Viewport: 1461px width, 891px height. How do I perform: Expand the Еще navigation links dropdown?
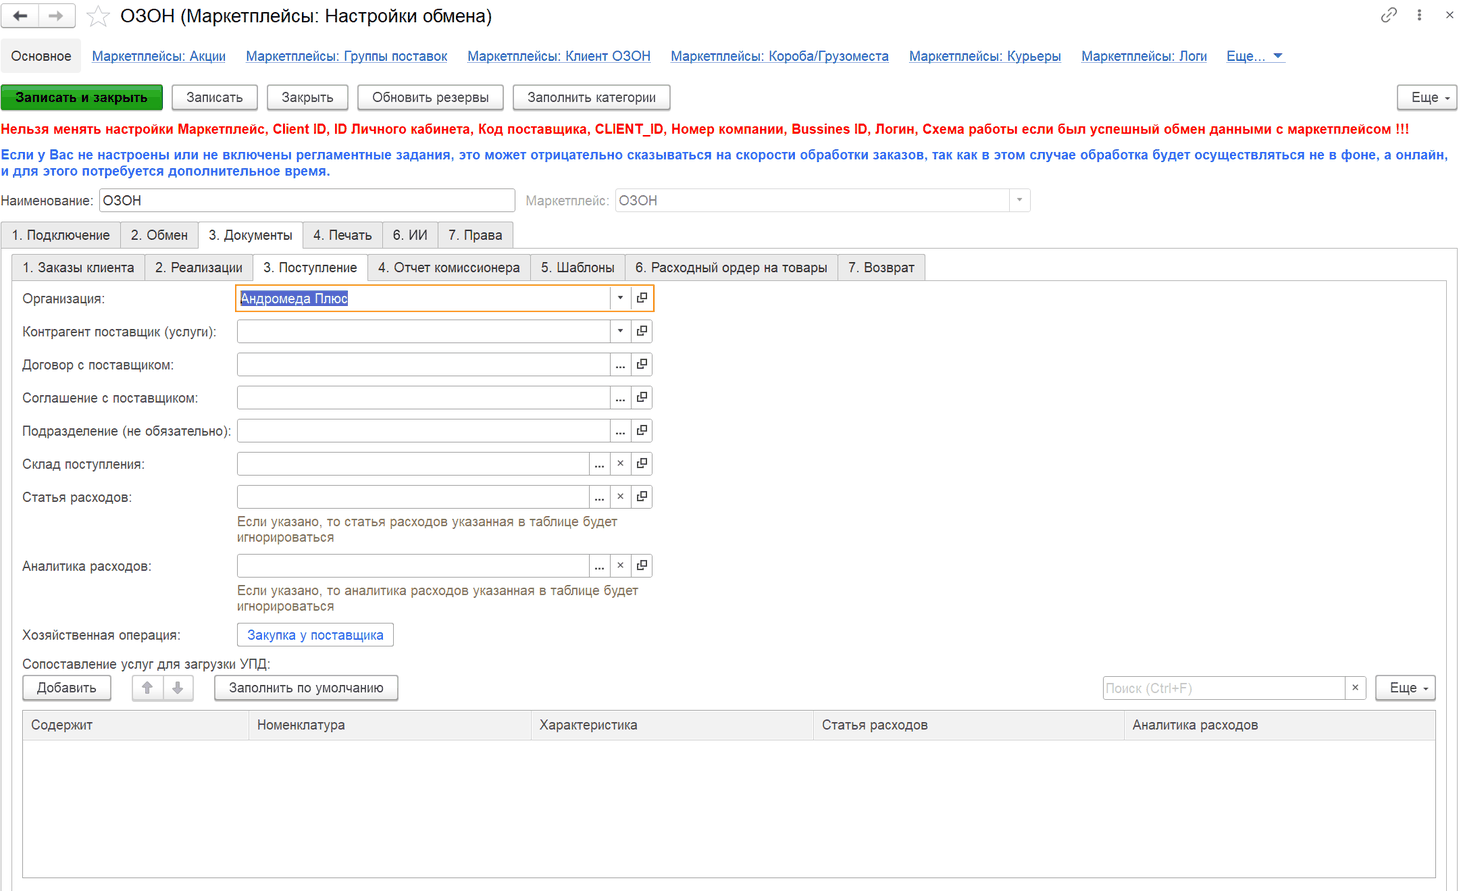tap(1254, 56)
